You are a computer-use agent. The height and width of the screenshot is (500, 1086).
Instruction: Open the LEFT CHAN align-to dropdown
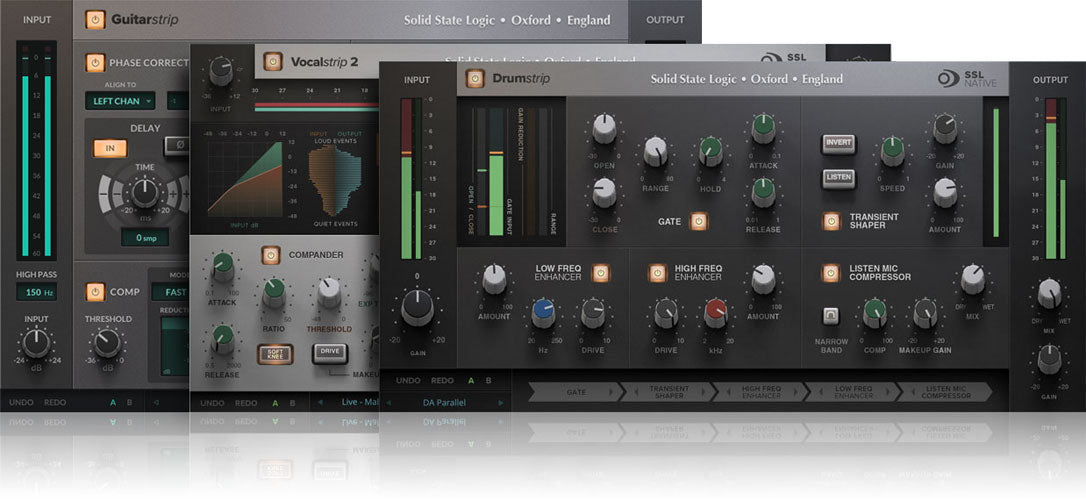[x=120, y=101]
